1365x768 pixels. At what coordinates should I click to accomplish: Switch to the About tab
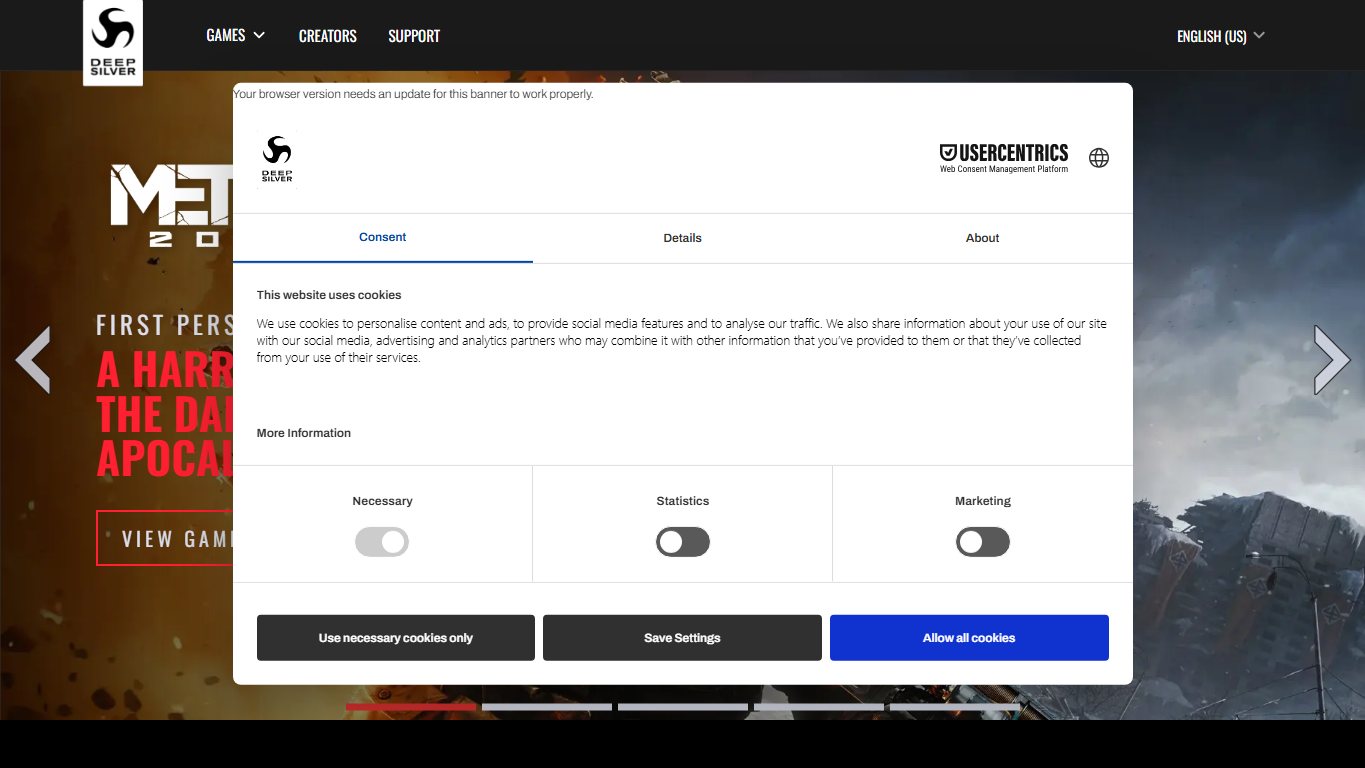[983, 238]
